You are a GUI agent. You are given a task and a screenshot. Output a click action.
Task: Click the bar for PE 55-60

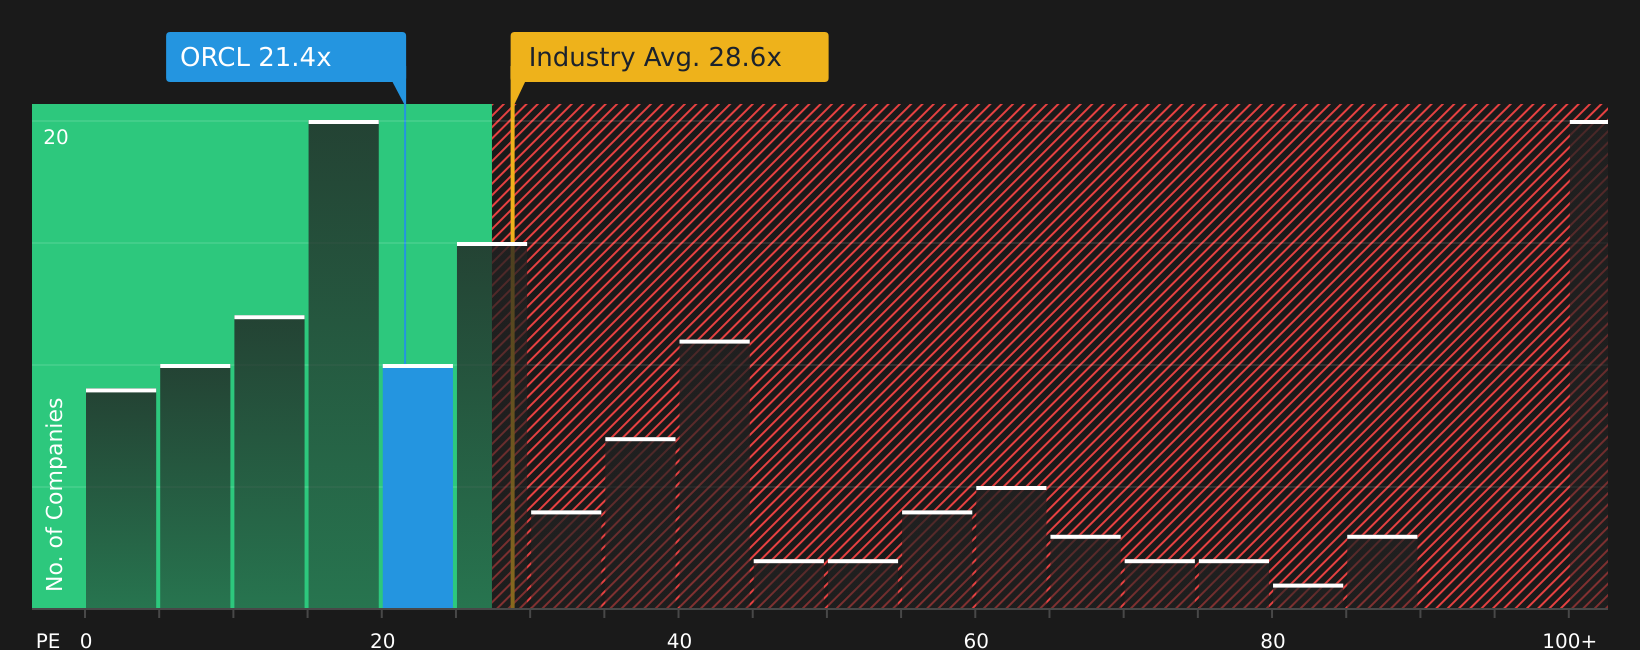pyautogui.click(x=937, y=559)
